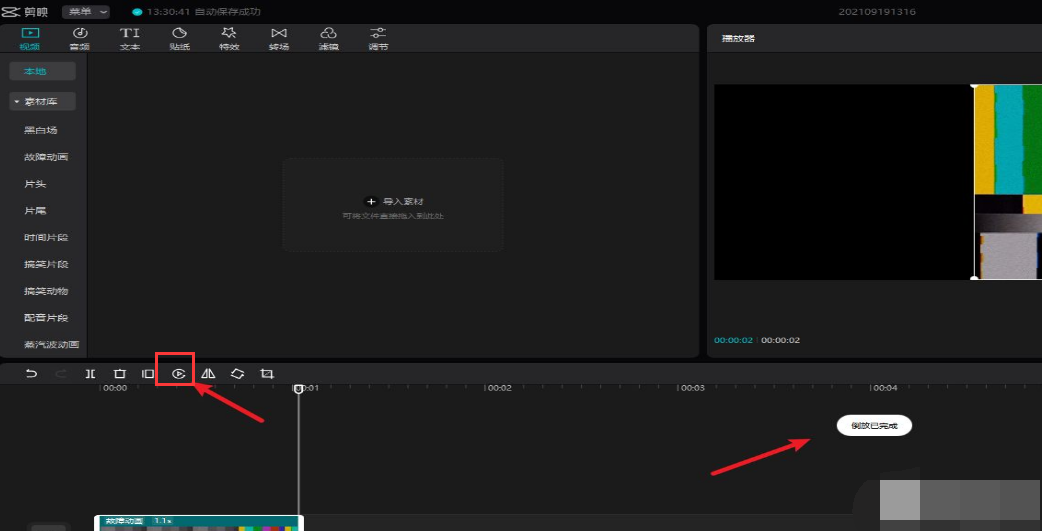Image resolution: width=1042 pixels, height=531 pixels.
Task: Open the 菜单 dropdown menu
Action: click(x=85, y=12)
